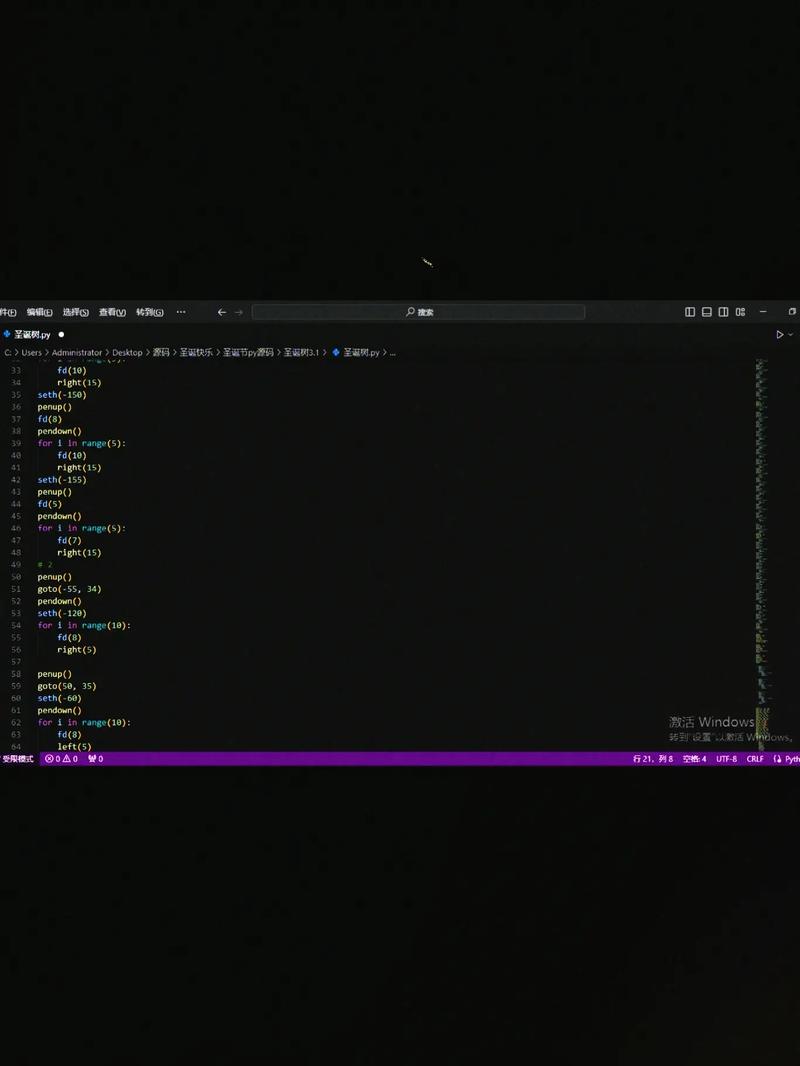Click the errors and warnings status icon
This screenshot has height=1066, width=800.
coord(61,759)
